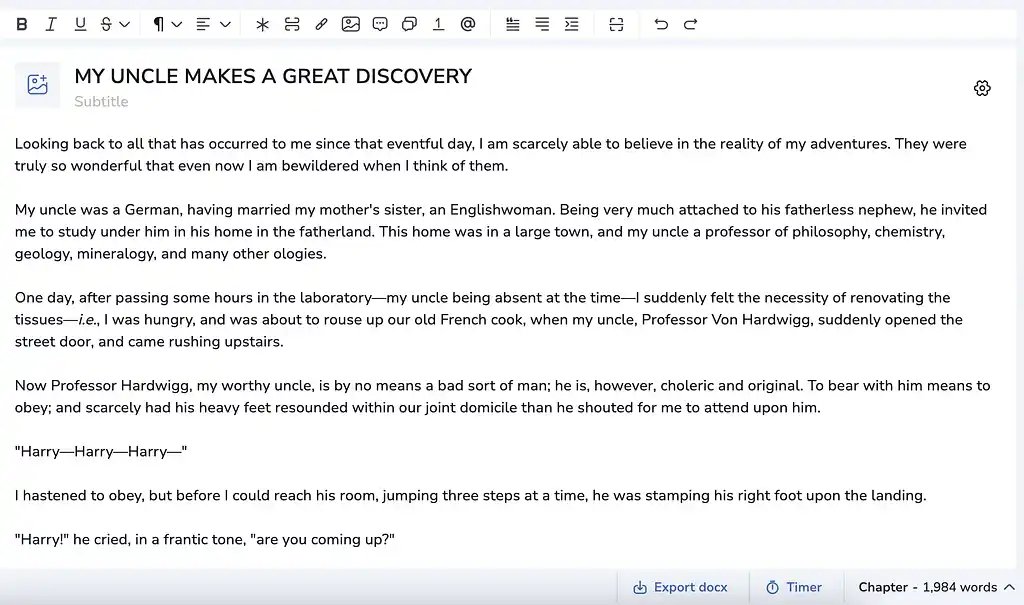1024x605 pixels.
Task: Start the Timer
Action: 793,587
